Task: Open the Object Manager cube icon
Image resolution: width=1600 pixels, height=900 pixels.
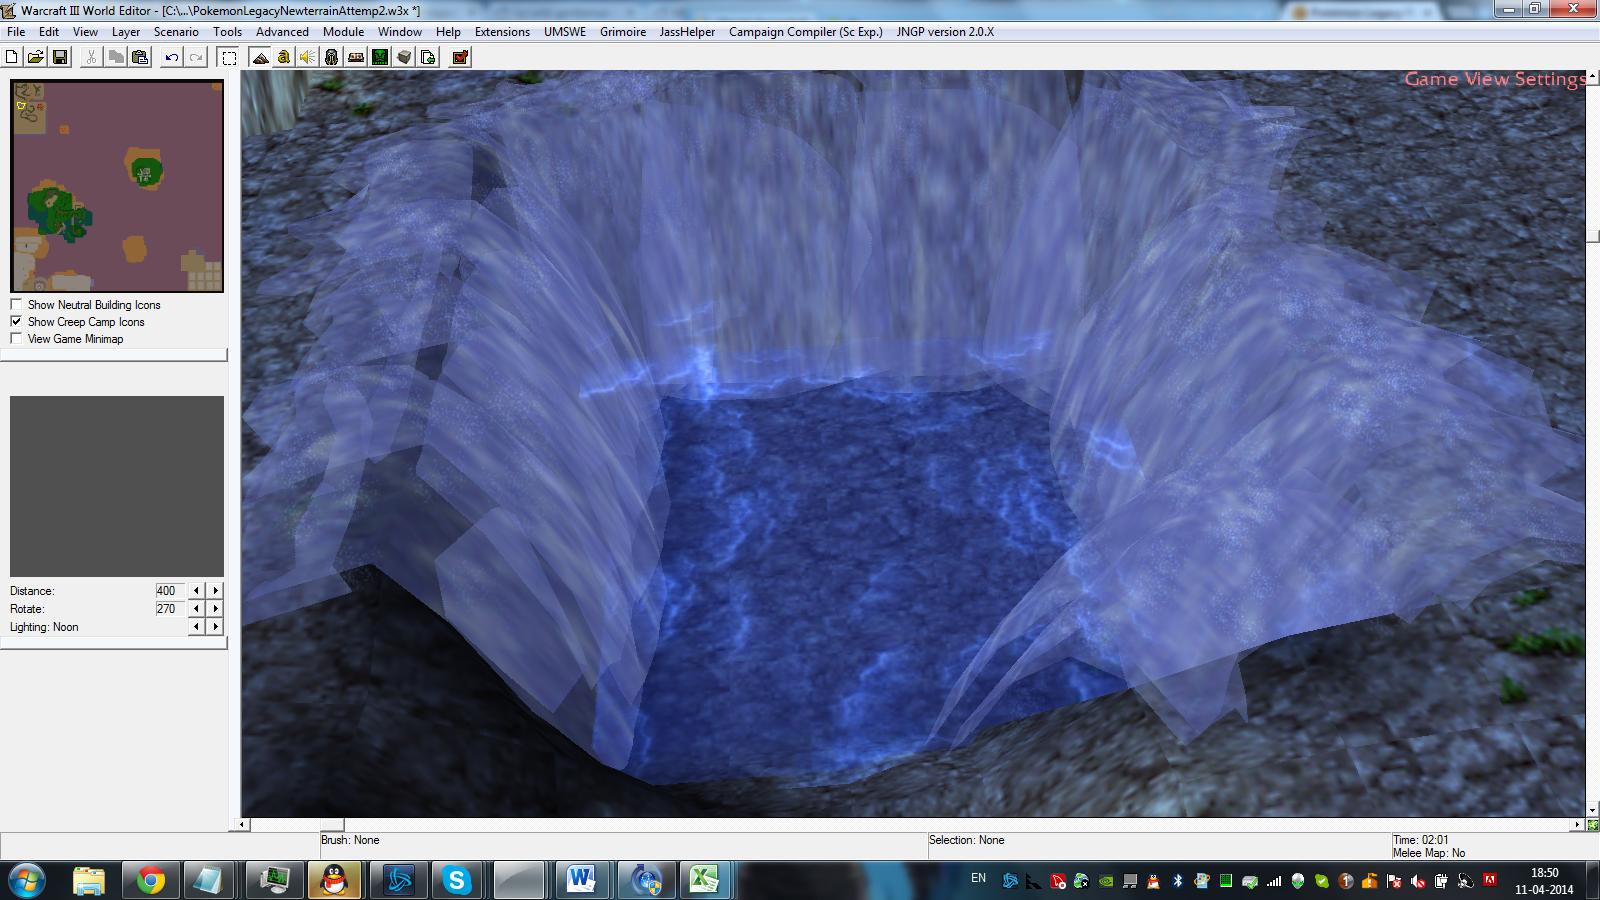Action: click(x=404, y=58)
